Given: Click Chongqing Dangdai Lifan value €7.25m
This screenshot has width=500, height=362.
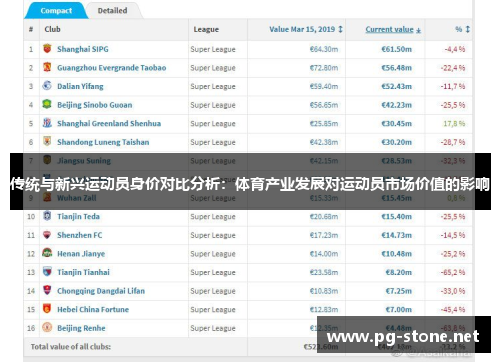Looking at the screenshot, I should point(398,291).
